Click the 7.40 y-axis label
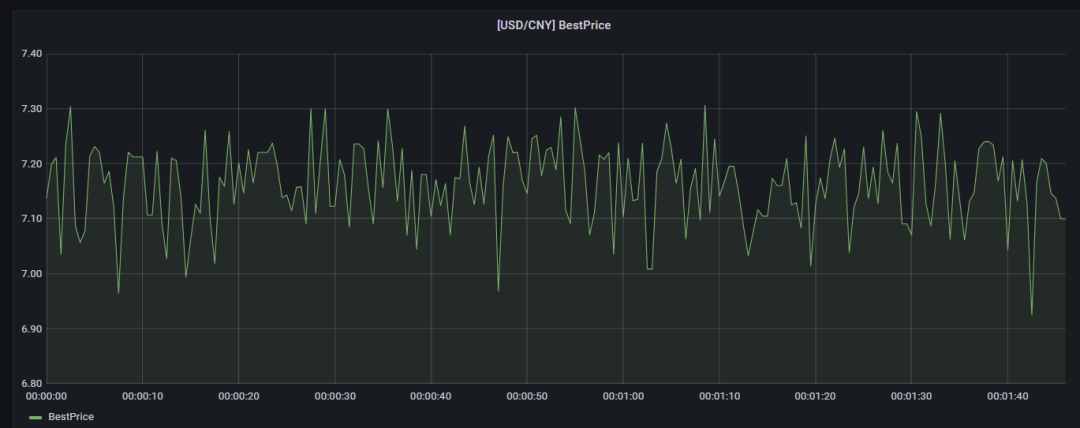 [x=32, y=54]
